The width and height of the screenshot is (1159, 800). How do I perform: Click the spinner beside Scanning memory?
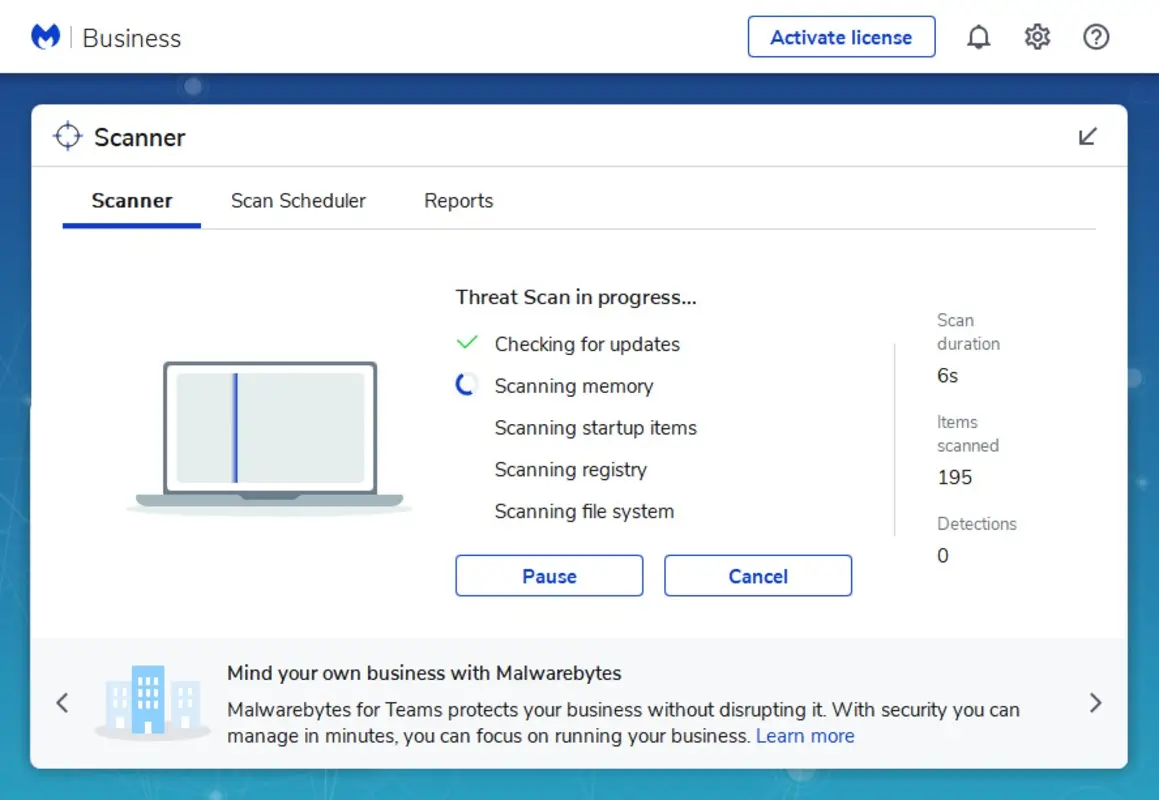tap(466, 384)
